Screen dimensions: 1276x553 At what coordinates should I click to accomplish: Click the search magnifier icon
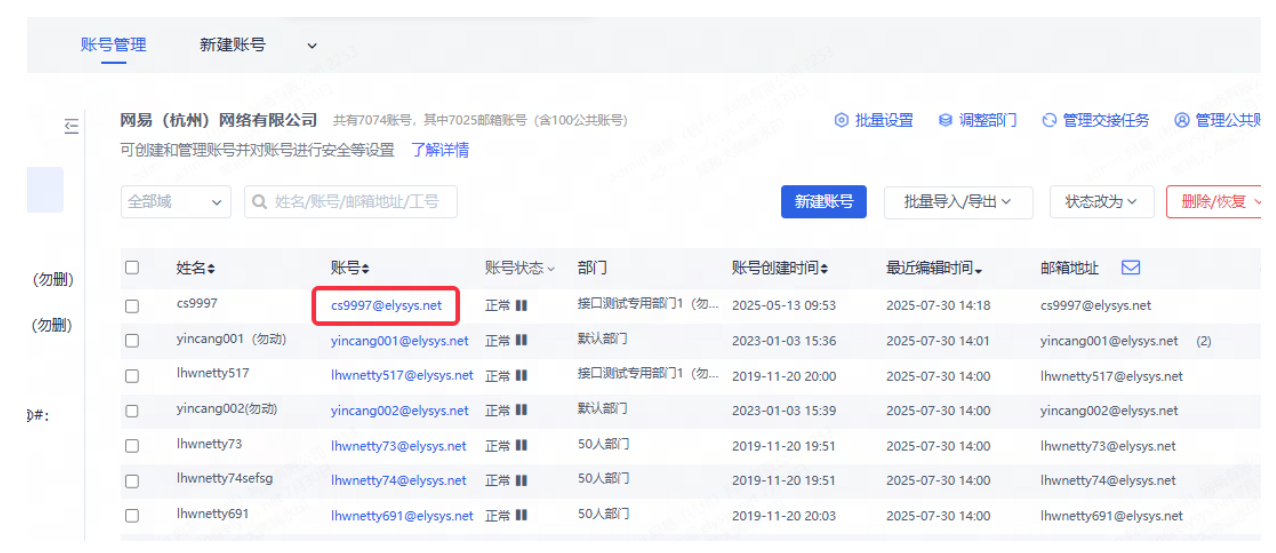[260, 202]
